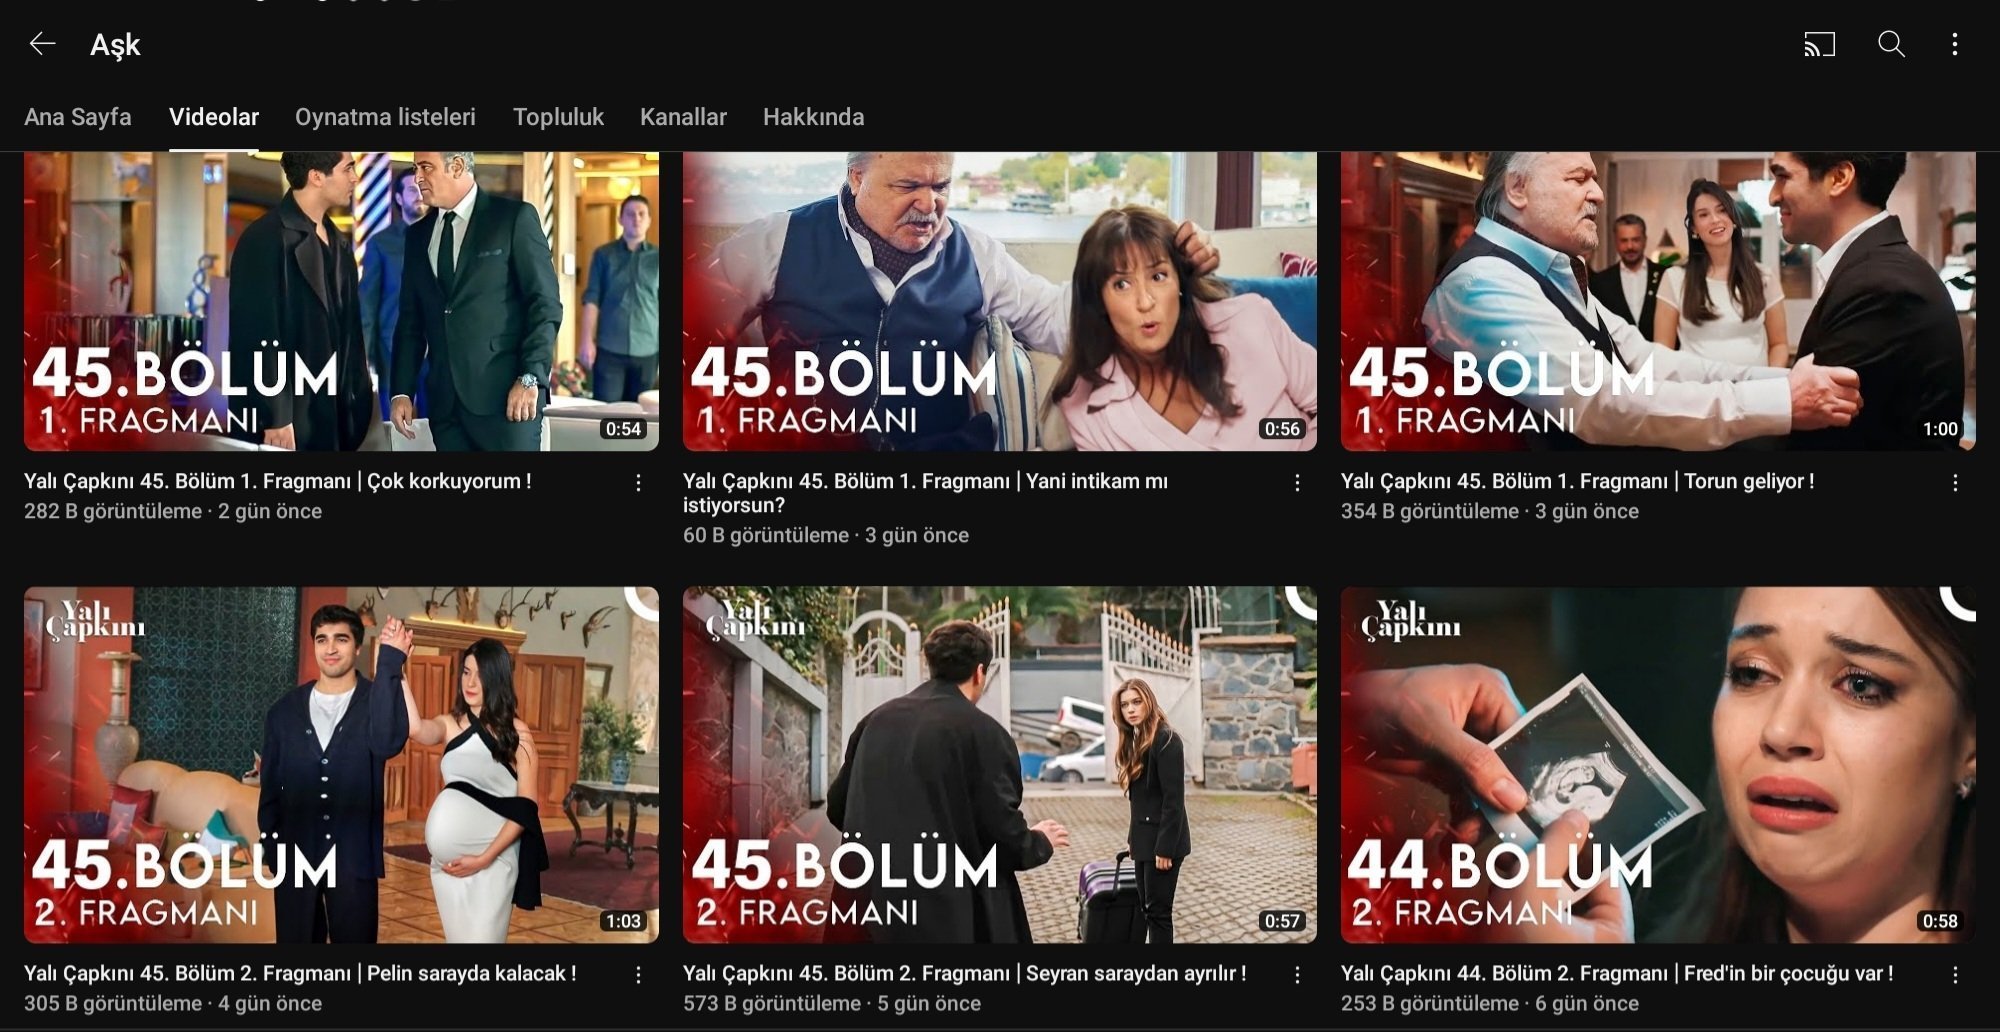The width and height of the screenshot is (2000, 1032).
Task: Show the Hakkında tab
Action: 813,117
